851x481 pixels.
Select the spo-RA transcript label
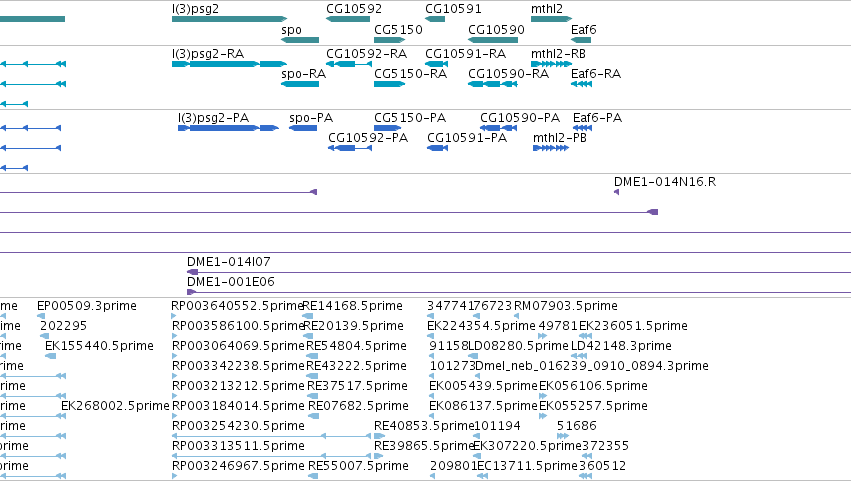point(303,74)
